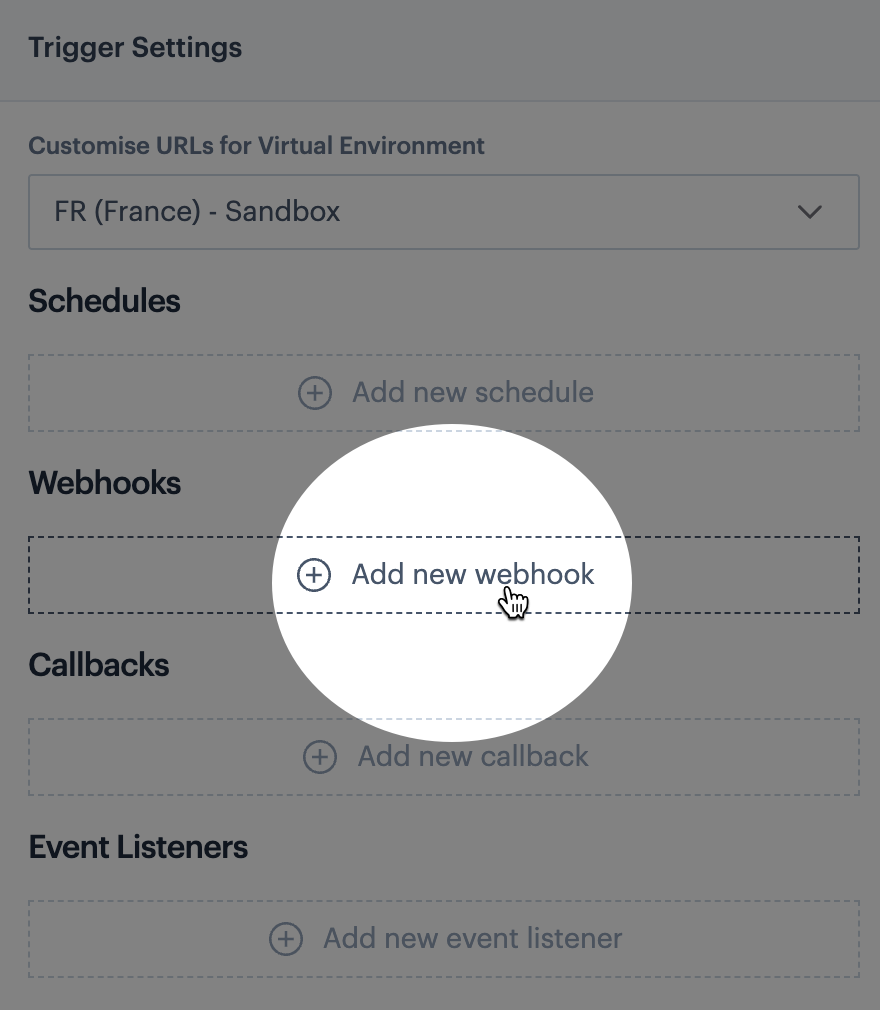This screenshot has height=1010, width=880.
Task: Click the plus icon beside Add new webhook
Action: pos(314,575)
